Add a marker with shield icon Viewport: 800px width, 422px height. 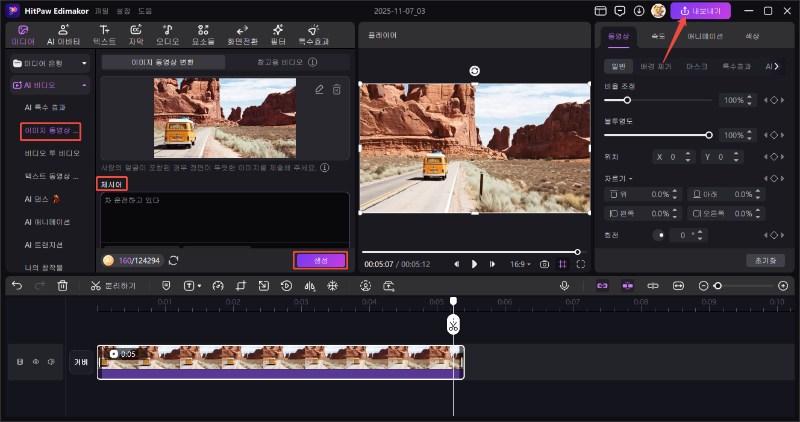coord(166,286)
